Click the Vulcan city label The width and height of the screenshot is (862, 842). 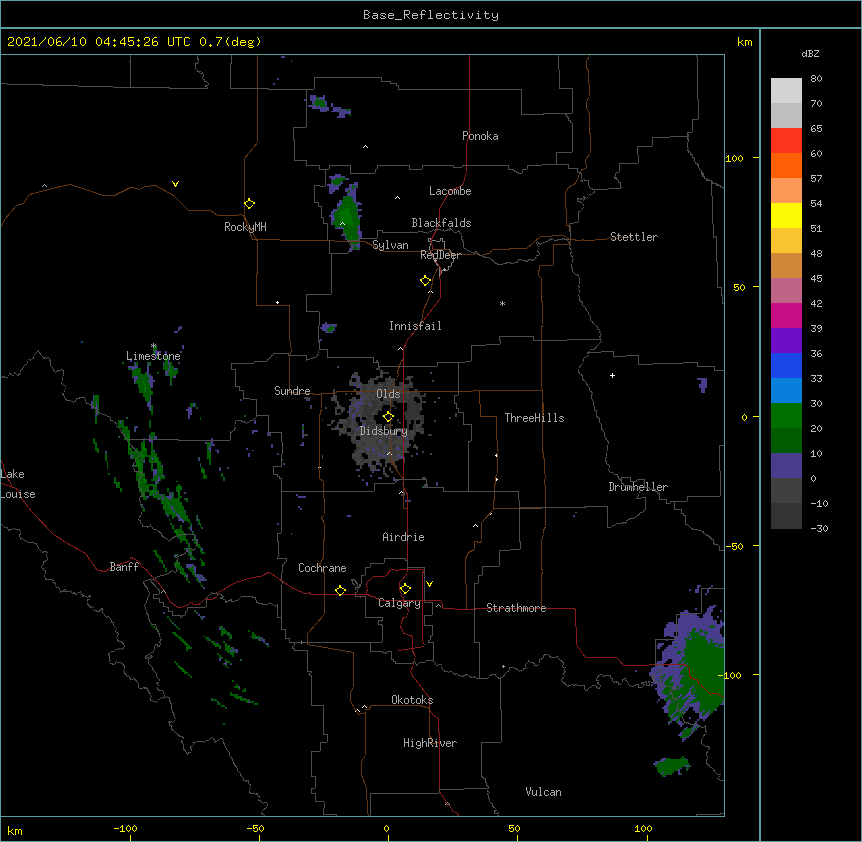coord(543,792)
